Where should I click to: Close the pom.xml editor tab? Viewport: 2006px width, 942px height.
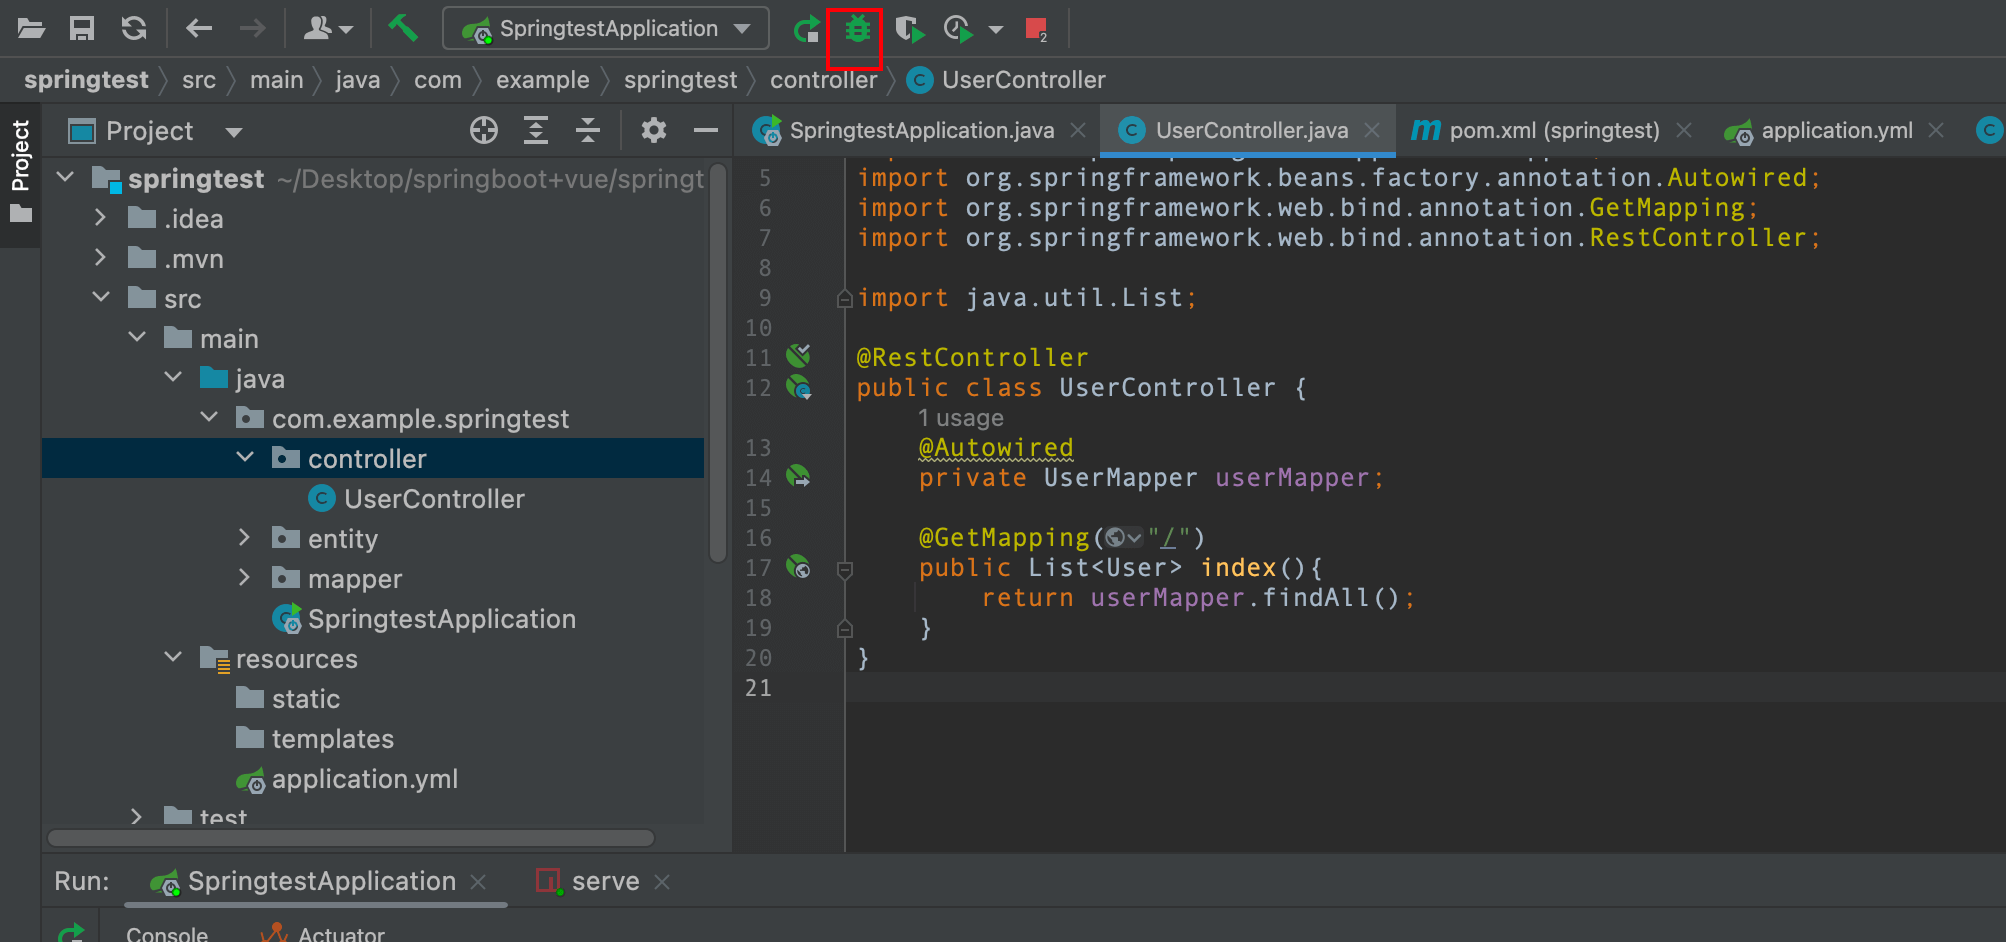pyautogui.click(x=1684, y=131)
